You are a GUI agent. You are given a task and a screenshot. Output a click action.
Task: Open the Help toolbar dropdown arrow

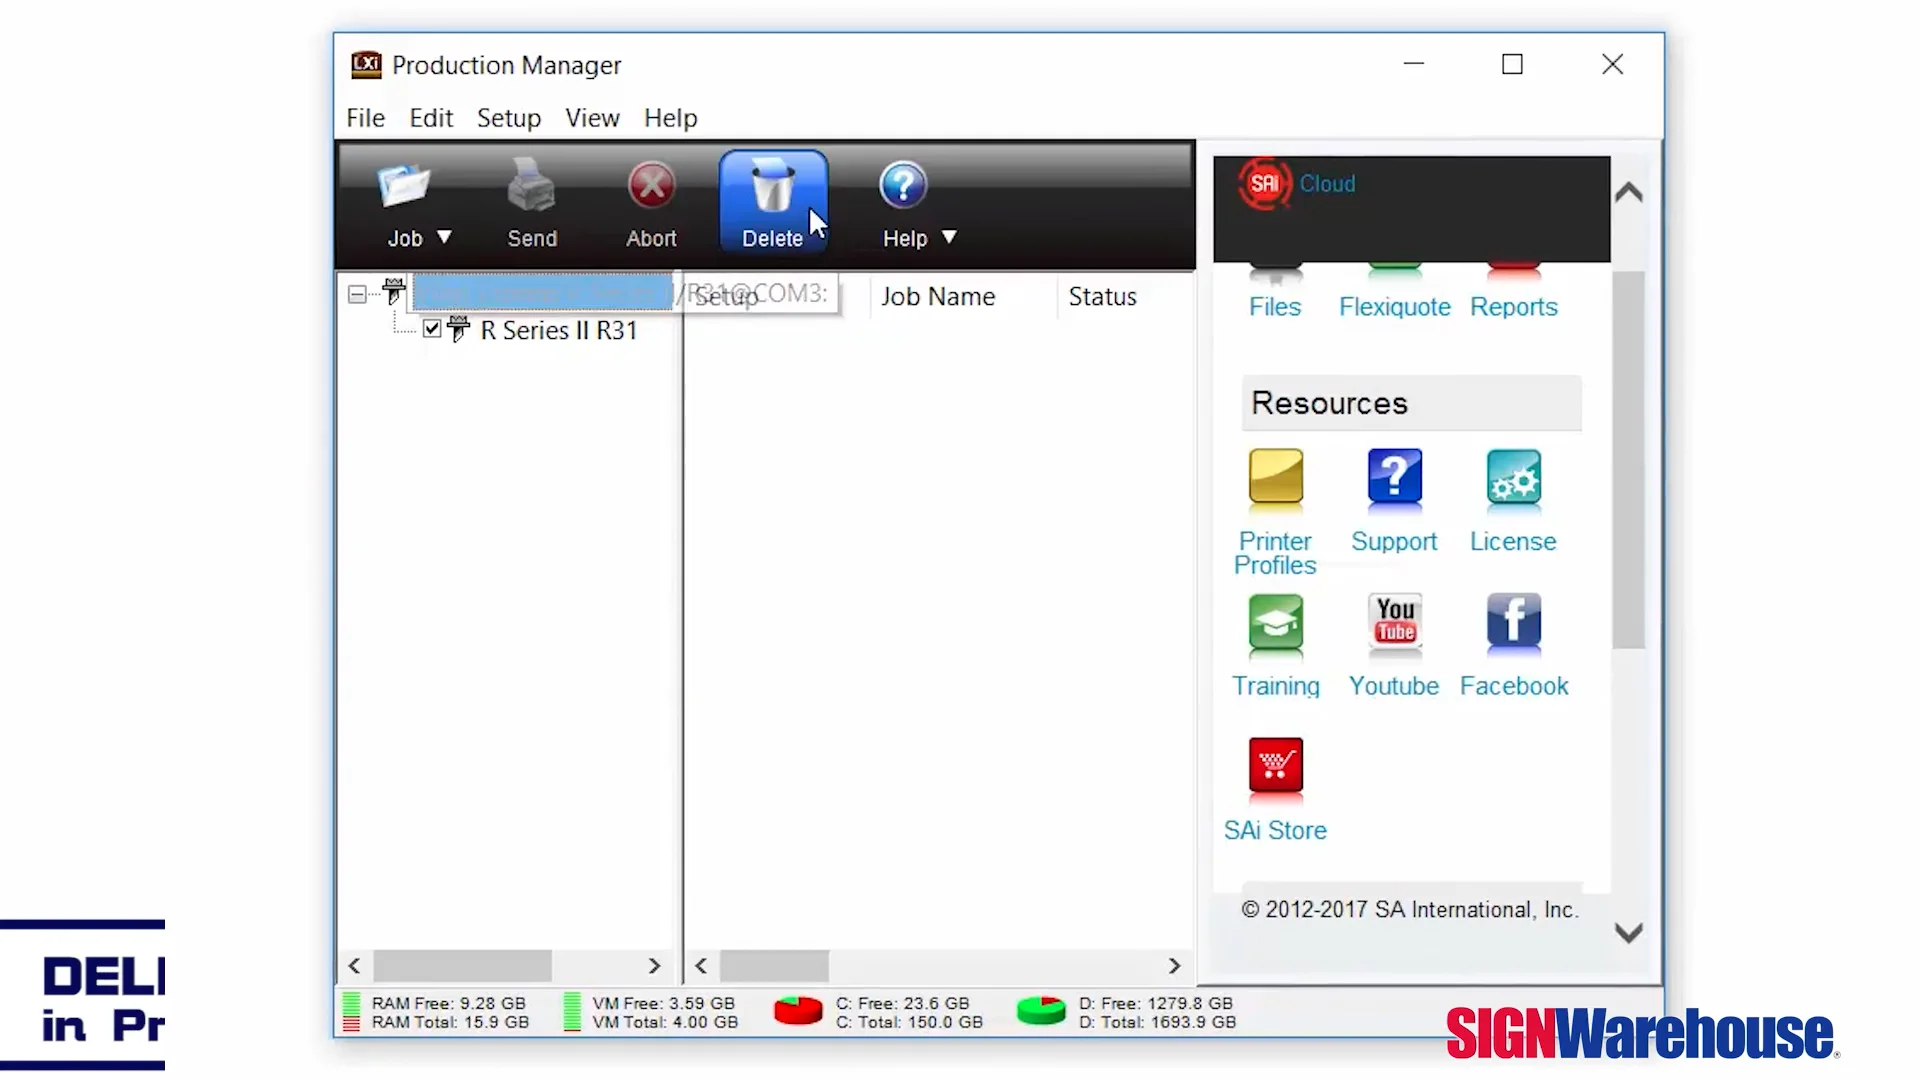(949, 237)
